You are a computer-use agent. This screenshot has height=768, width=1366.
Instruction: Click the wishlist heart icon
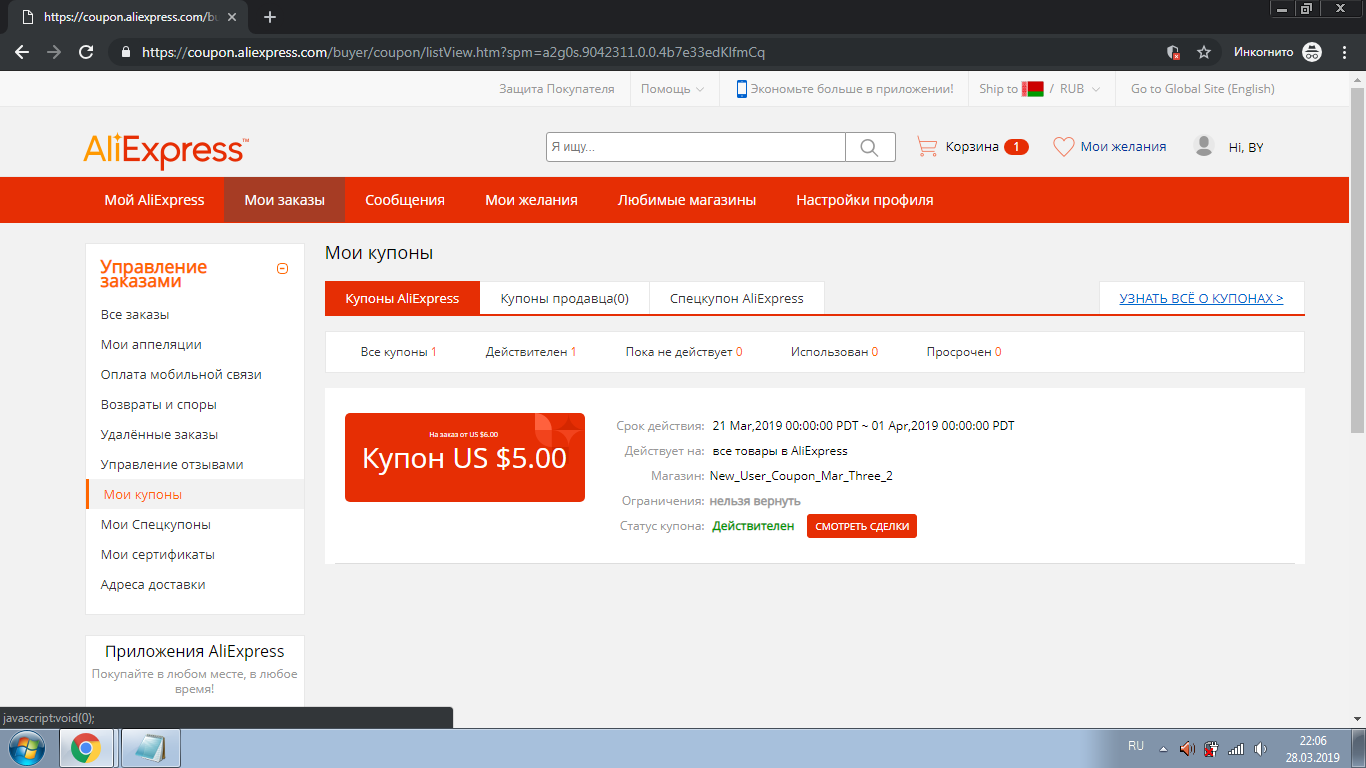click(x=1063, y=147)
